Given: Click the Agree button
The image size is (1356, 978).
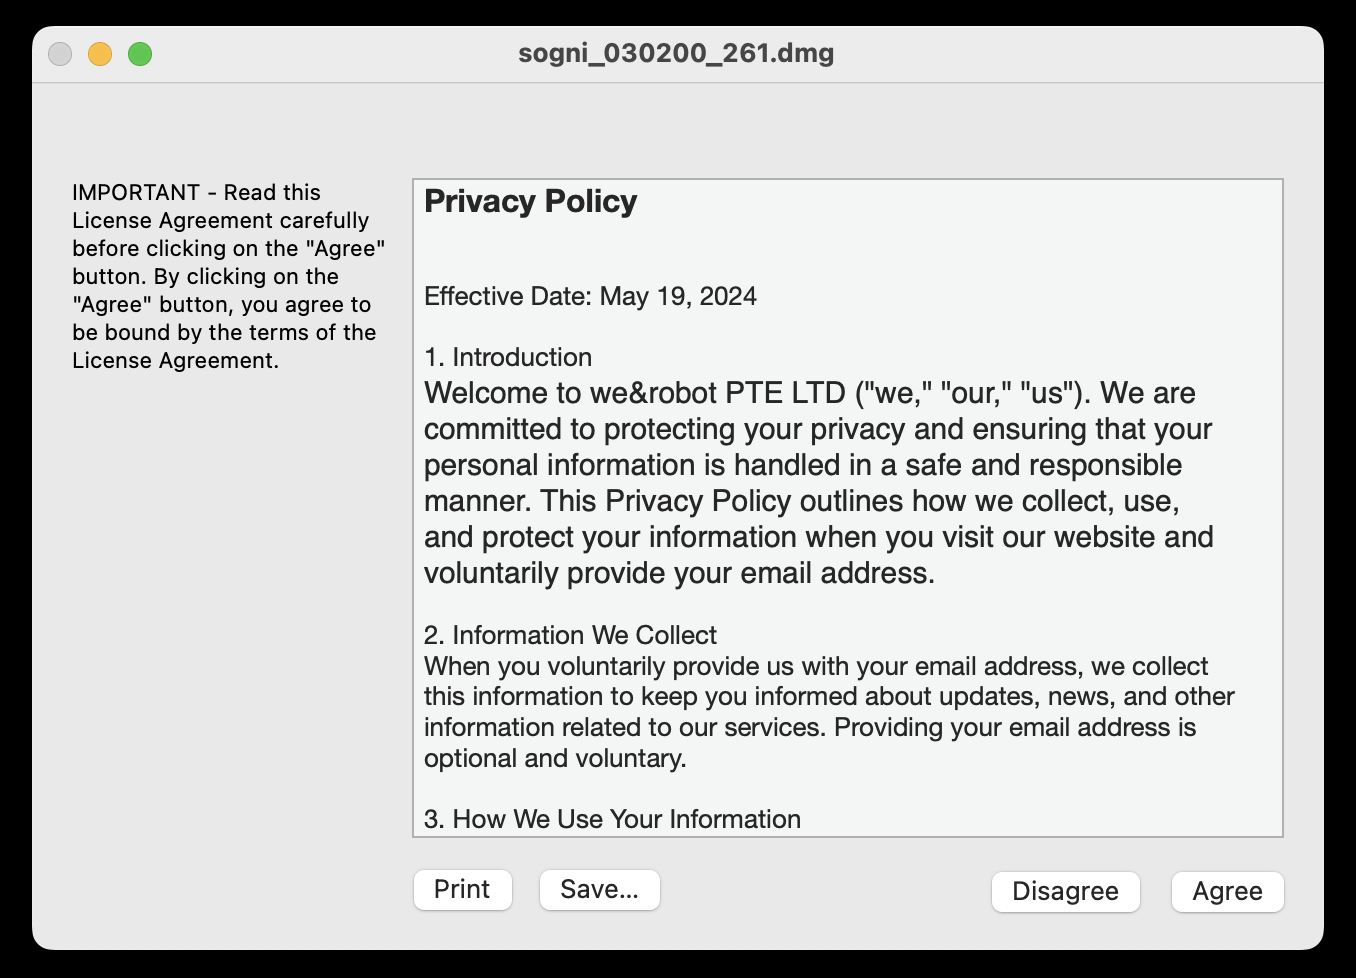Looking at the screenshot, I should [x=1227, y=891].
